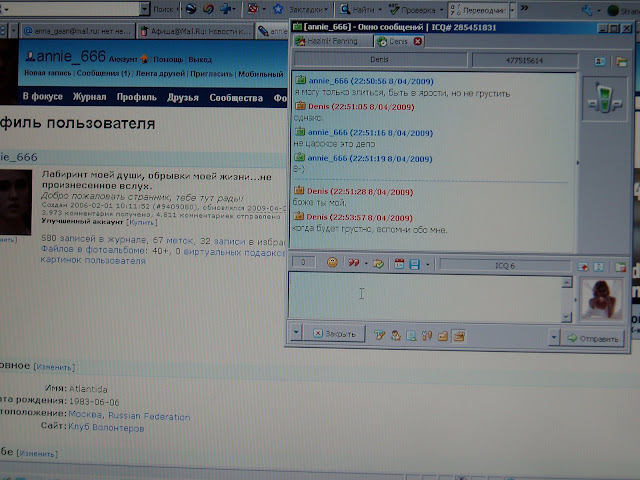
Task: Click the send file folder icon
Action: tap(378, 264)
